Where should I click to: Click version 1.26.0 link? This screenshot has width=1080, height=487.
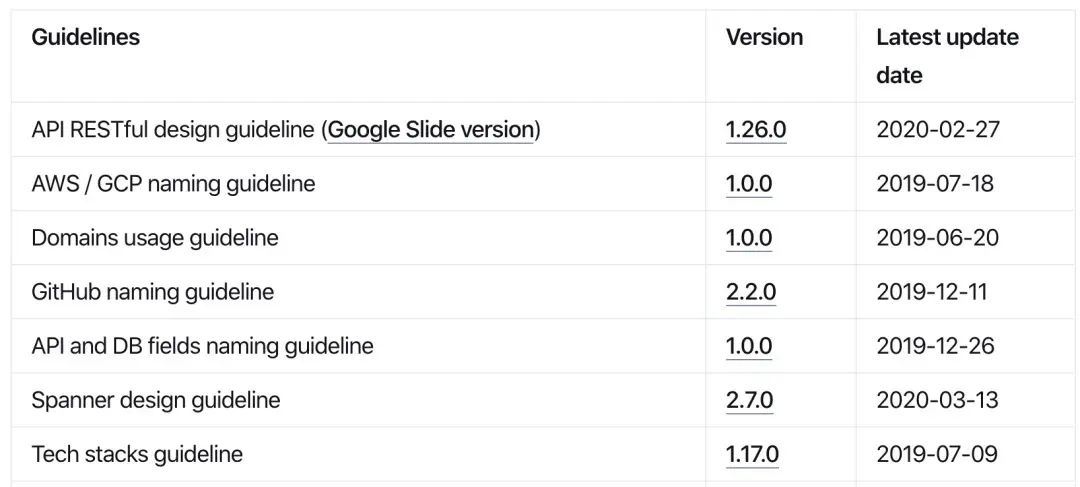tap(756, 130)
